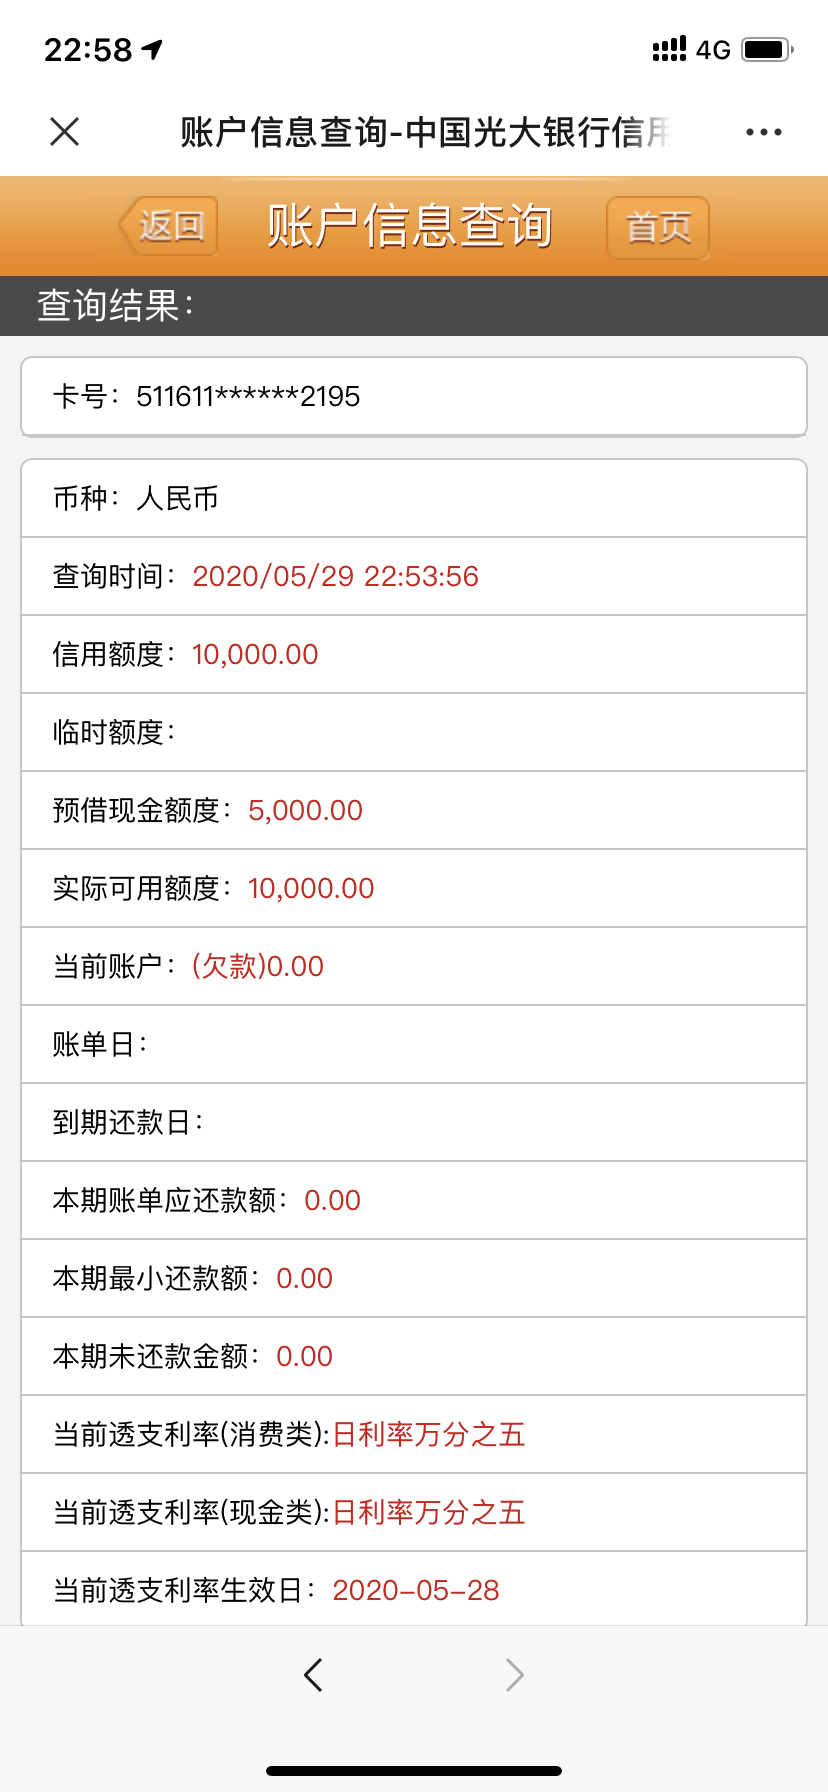Tap the 当前账户 (欠款)0.00 row
Image resolution: width=828 pixels, height=1792 pixels.
point(414,966)
